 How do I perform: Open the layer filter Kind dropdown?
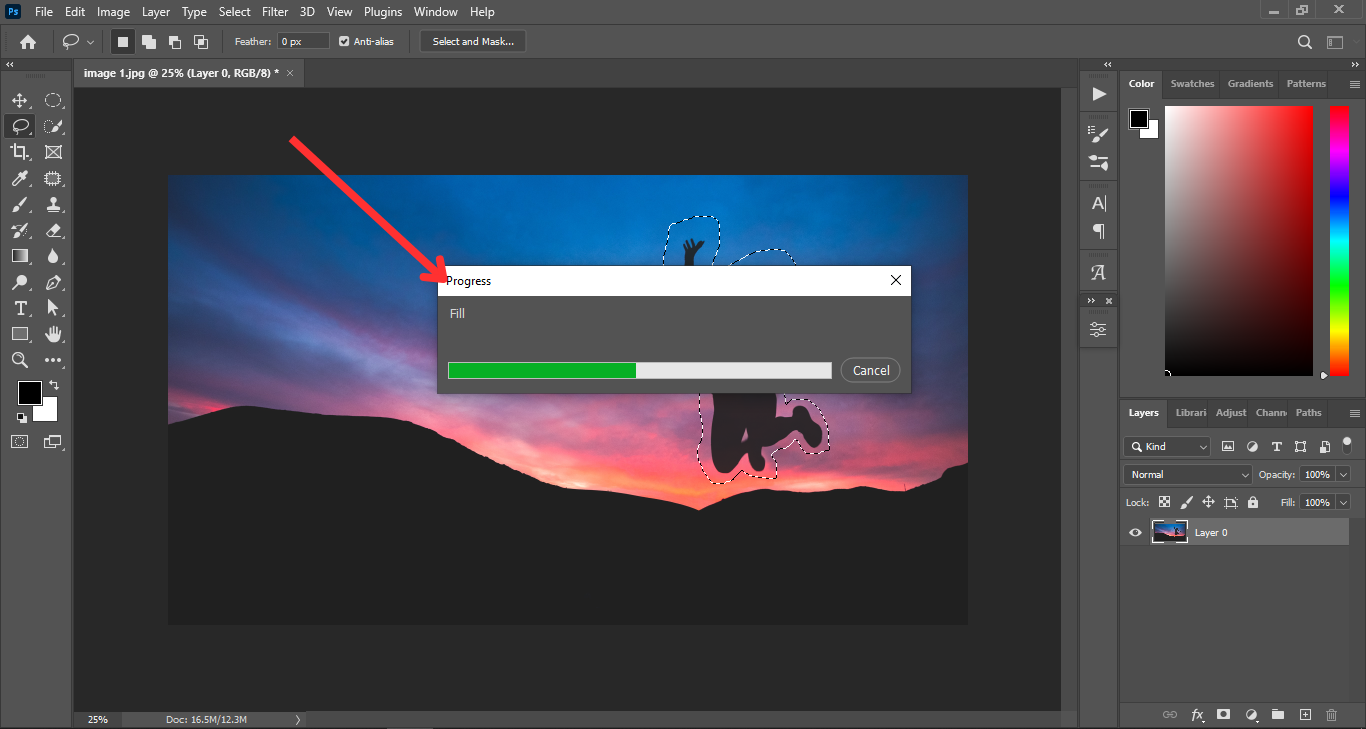pyautogui.click(x=1167, y=446)
